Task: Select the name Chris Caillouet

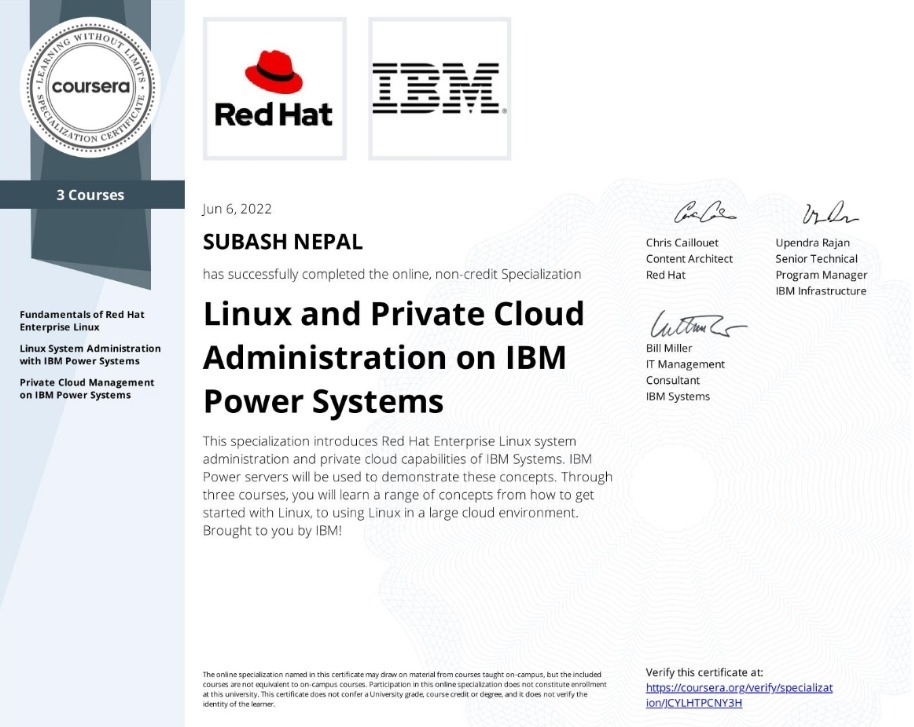Action: [x=682, y=243]
